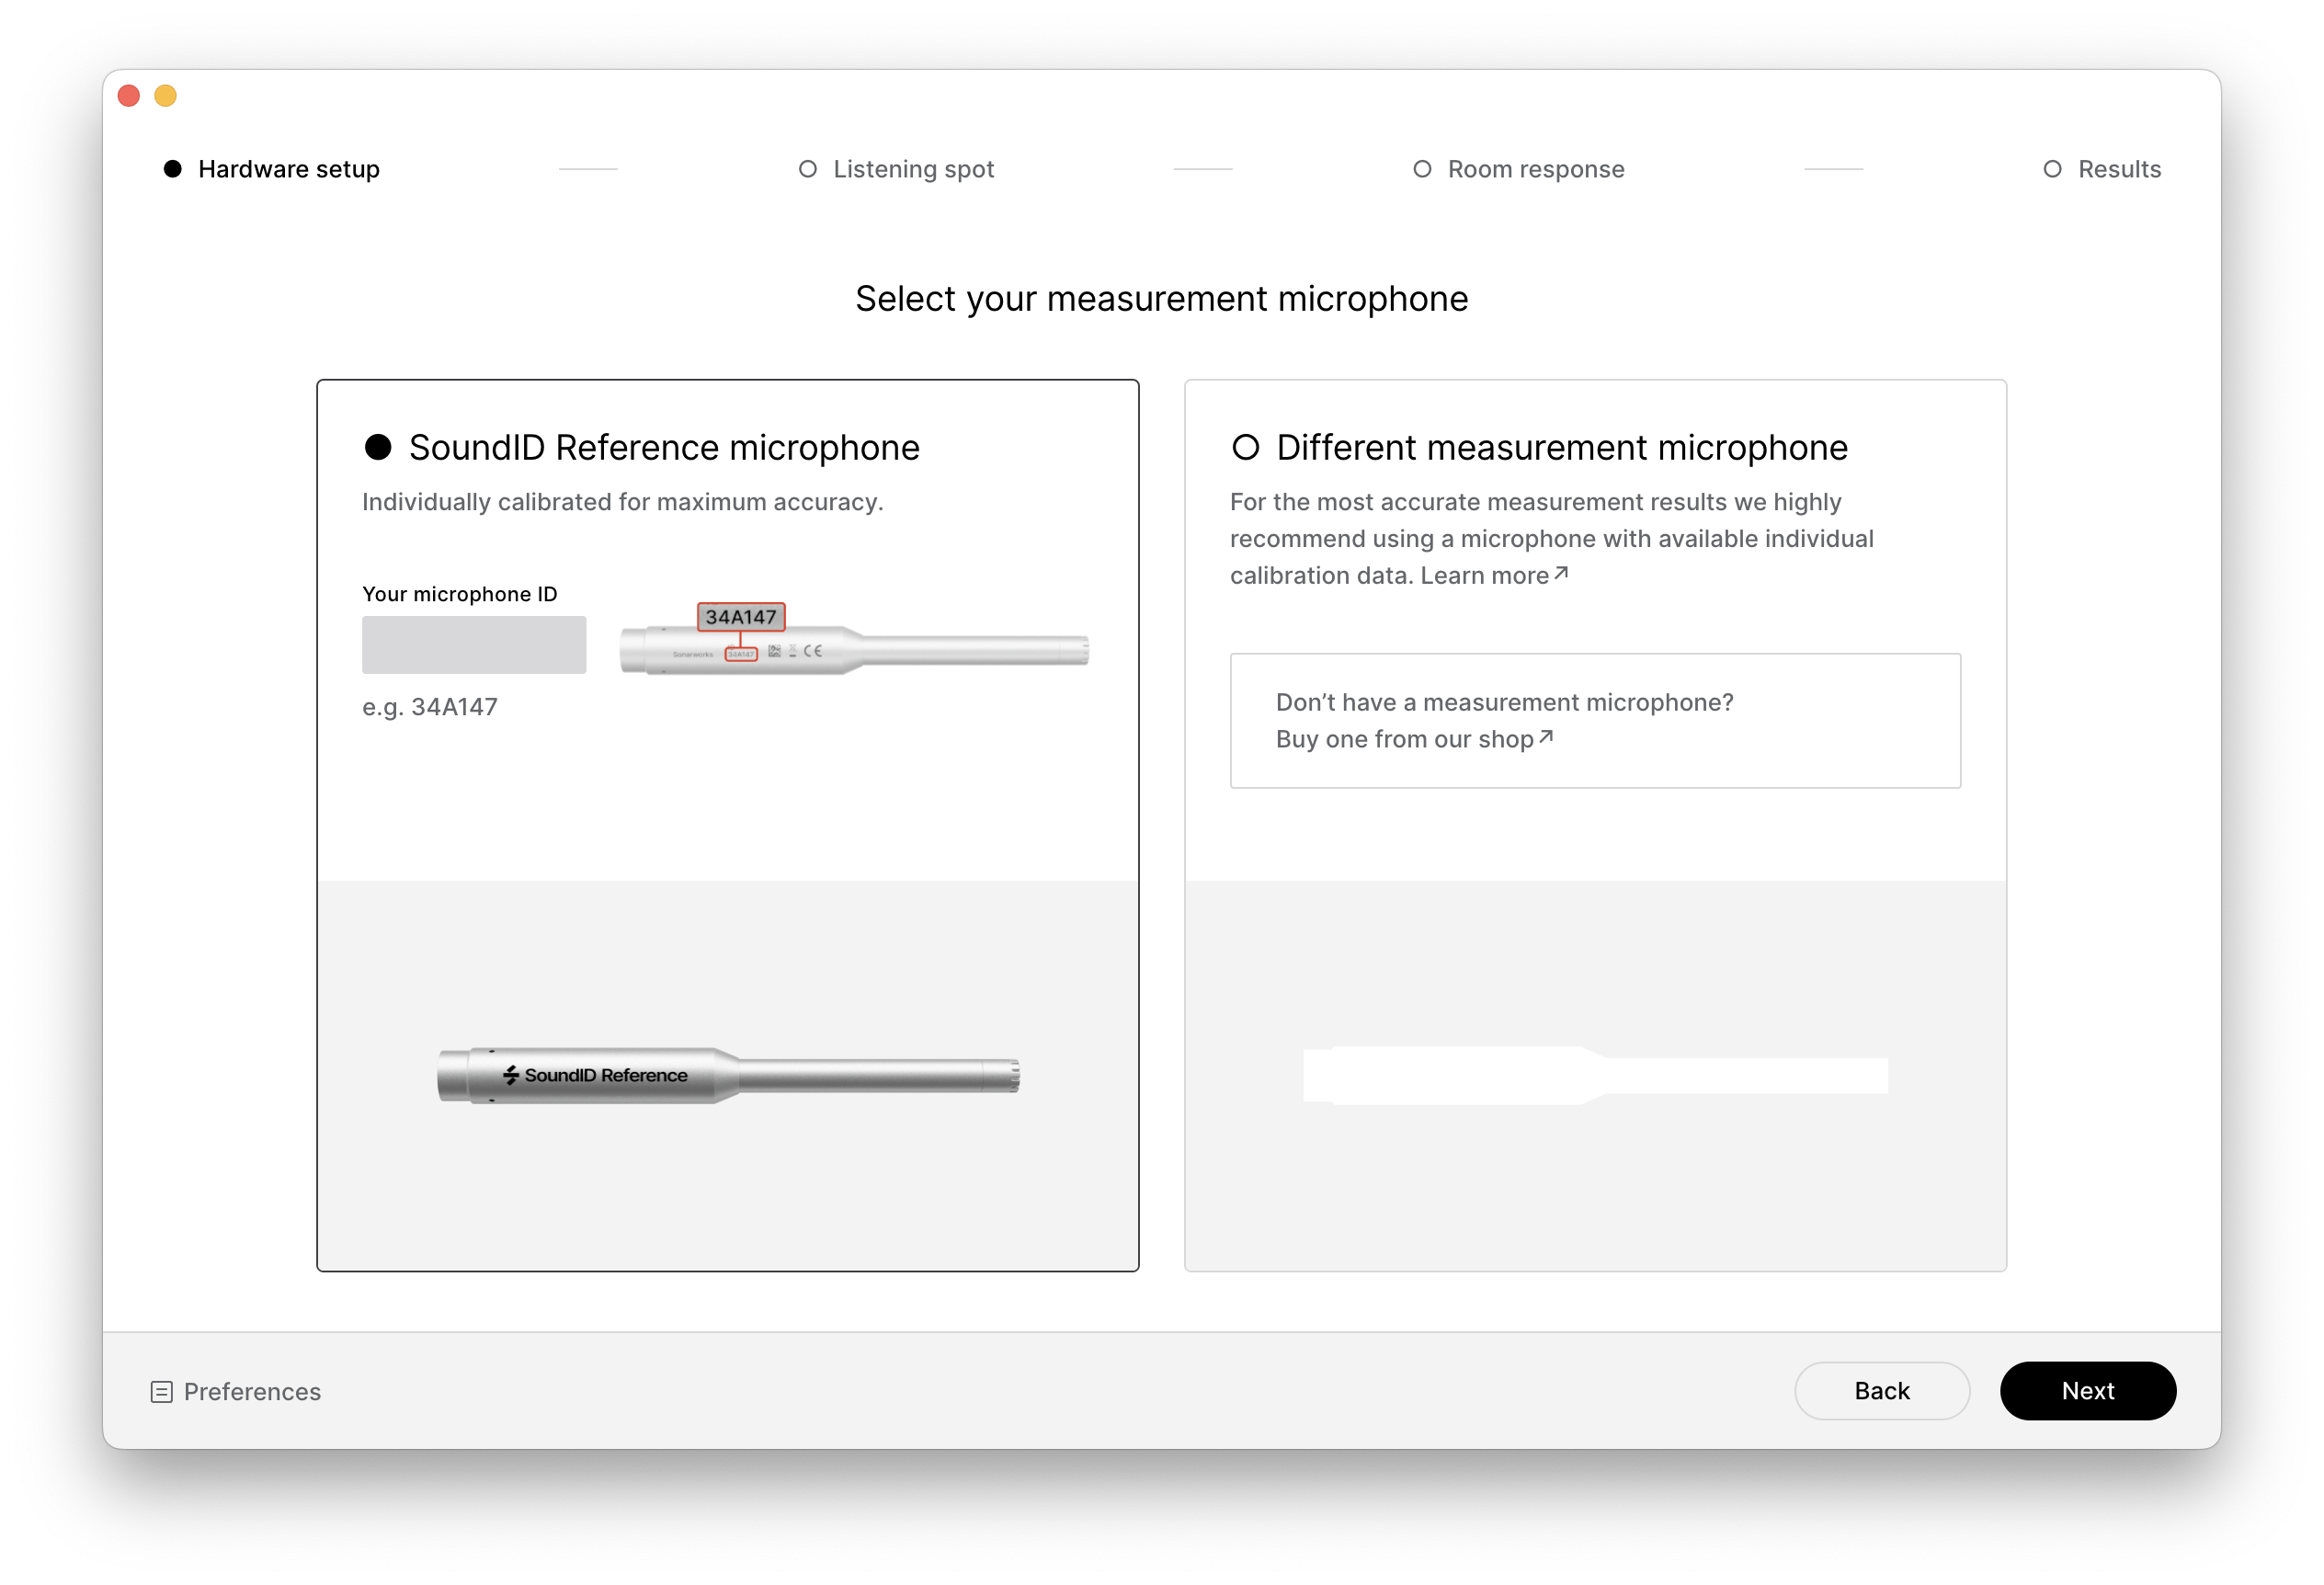Click the red 34A147 ID callout label

[741, 617]
